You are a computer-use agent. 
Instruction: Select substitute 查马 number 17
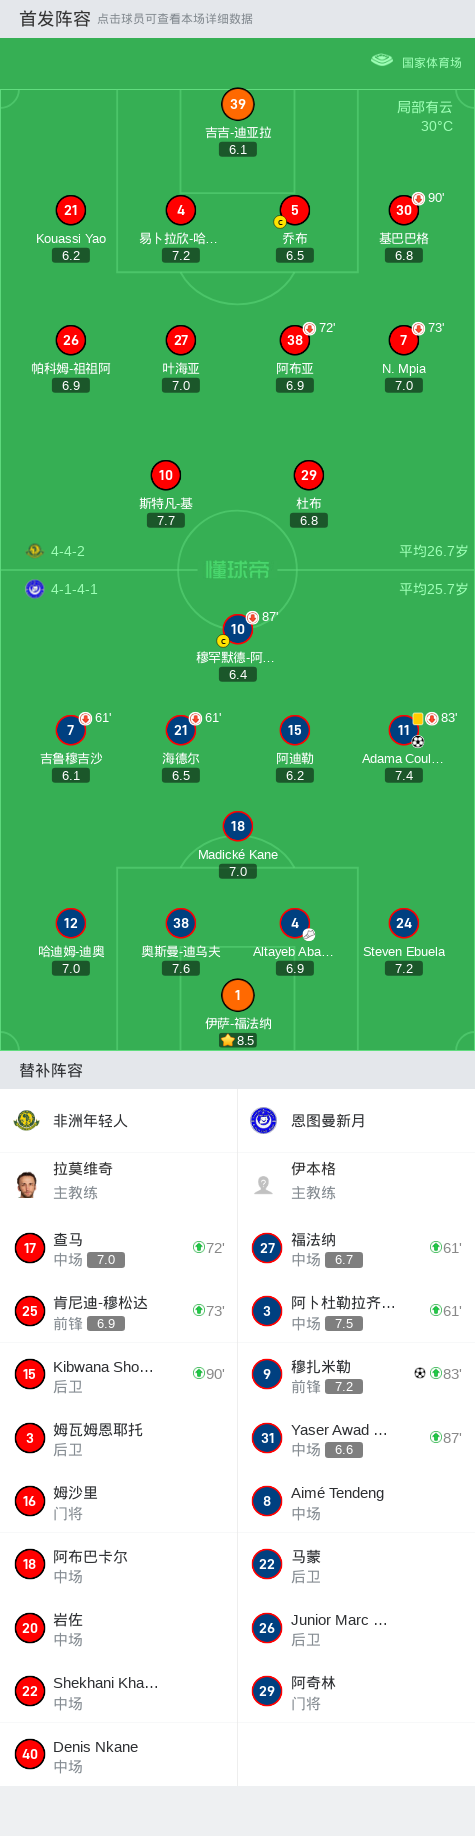[118, 1248]
